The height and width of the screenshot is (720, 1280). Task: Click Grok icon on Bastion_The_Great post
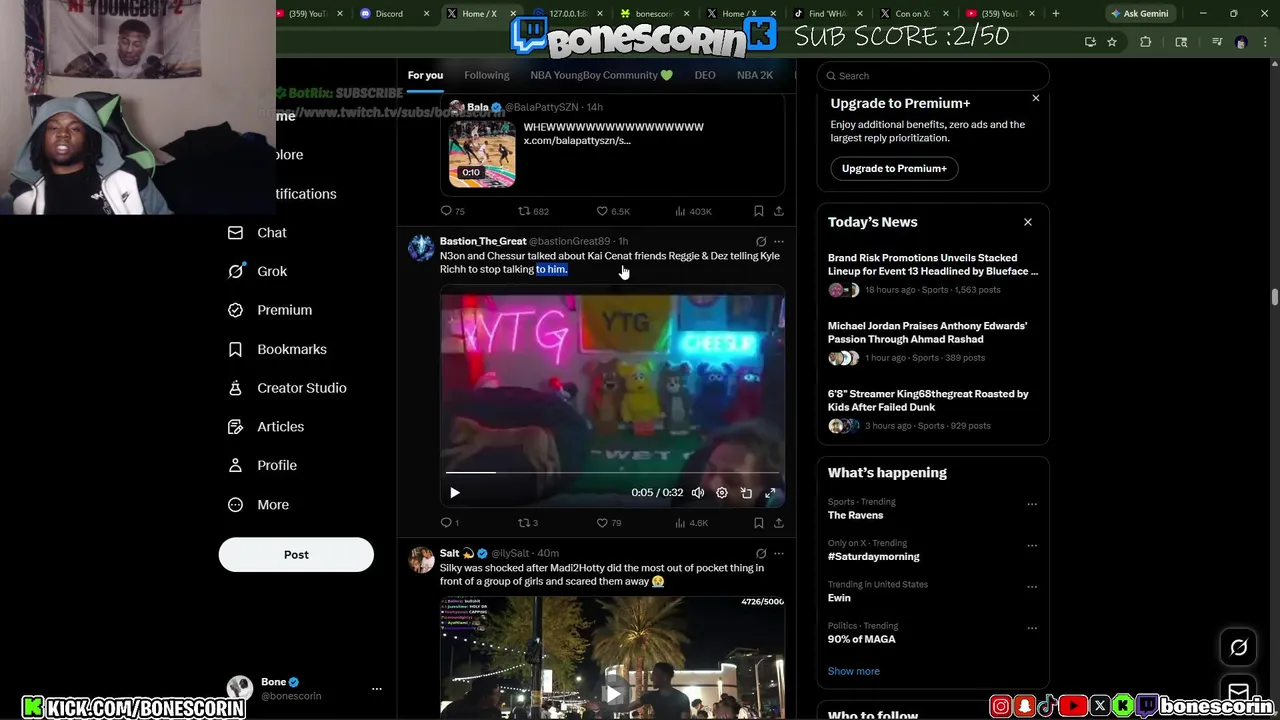(x=761, y=241)
